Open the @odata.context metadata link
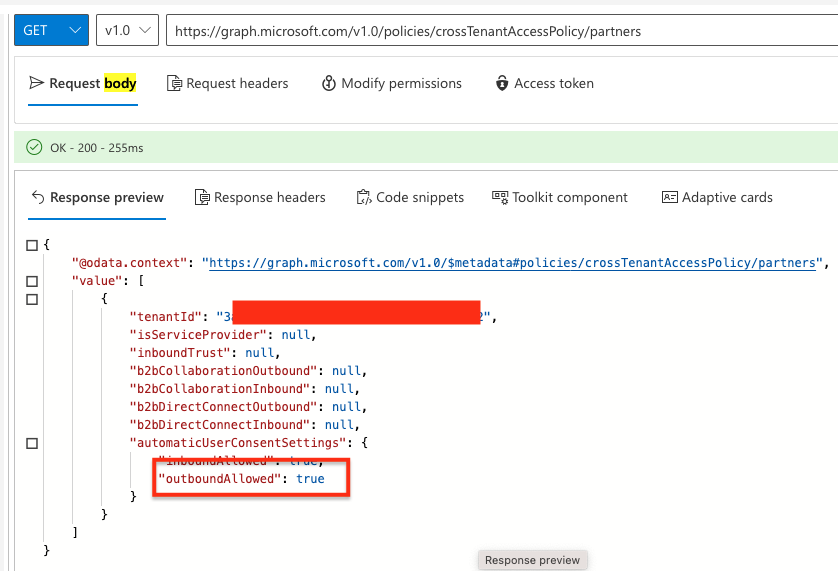The height and width of the screenshot is (571, 838). coord(510,263)
